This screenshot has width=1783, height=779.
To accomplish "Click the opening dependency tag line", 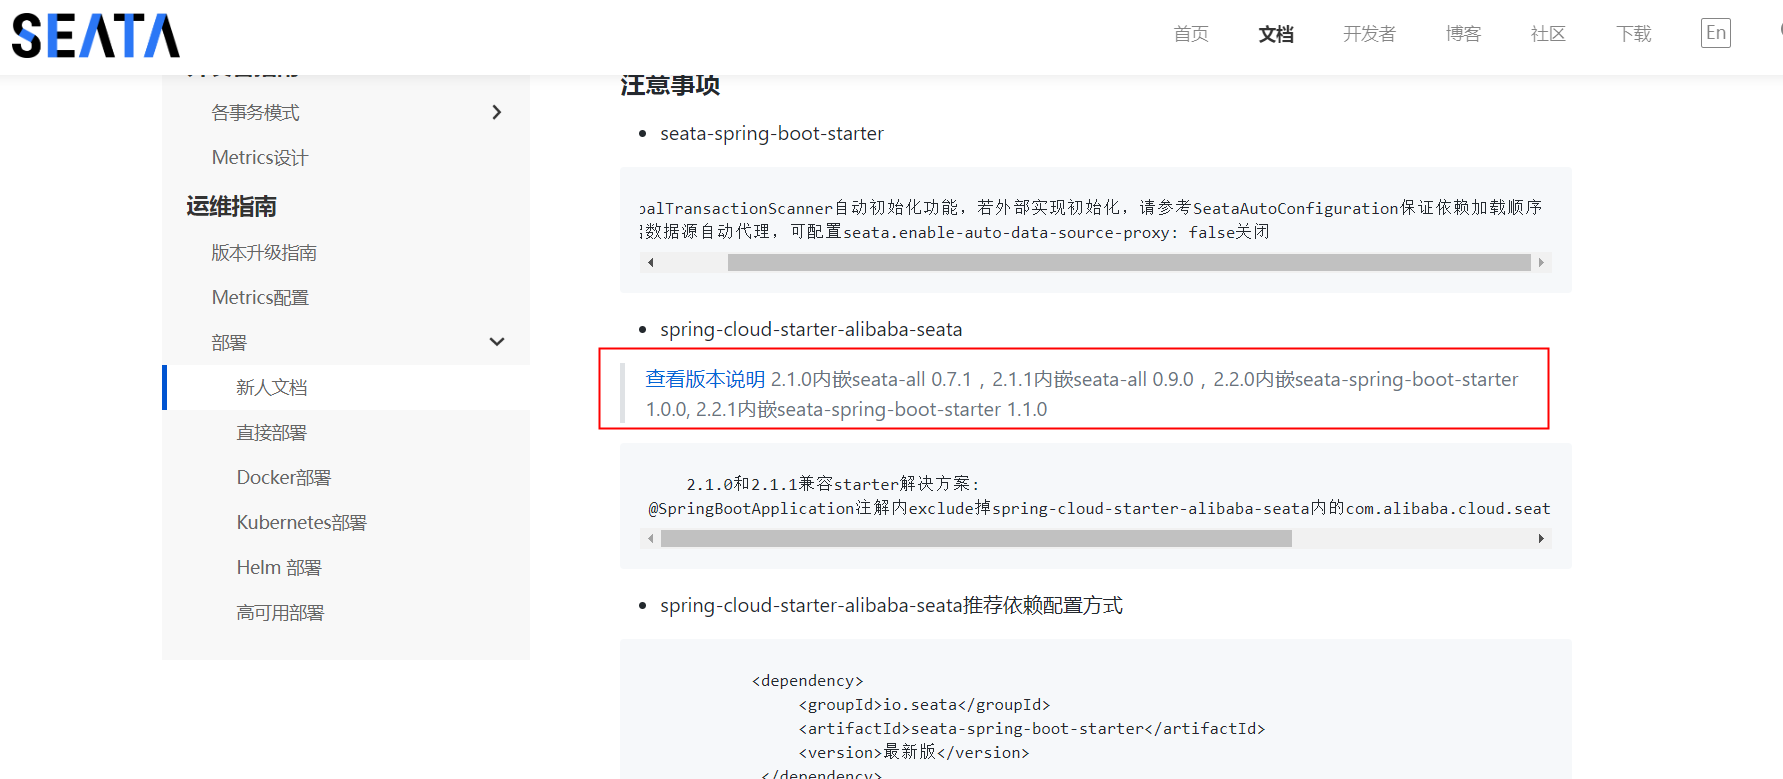I will click(x=808, y=680).
